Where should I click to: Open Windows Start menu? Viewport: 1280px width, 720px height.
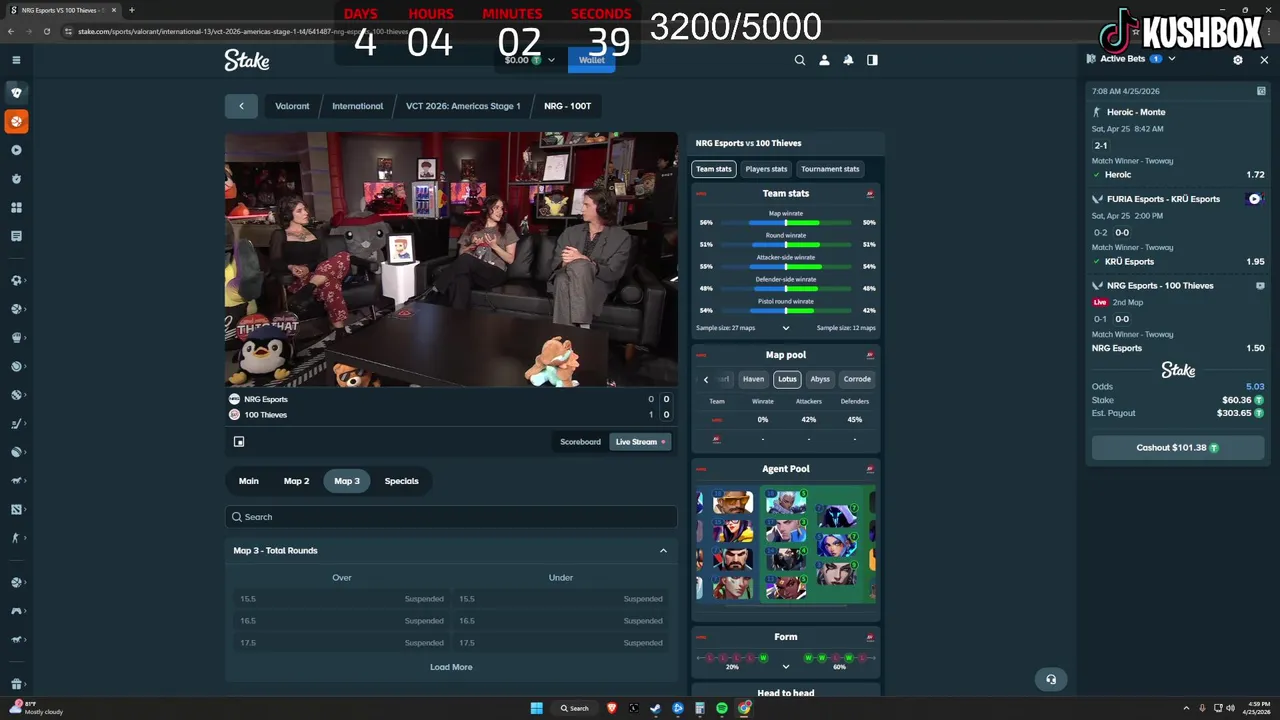click(x=537, y=708)
